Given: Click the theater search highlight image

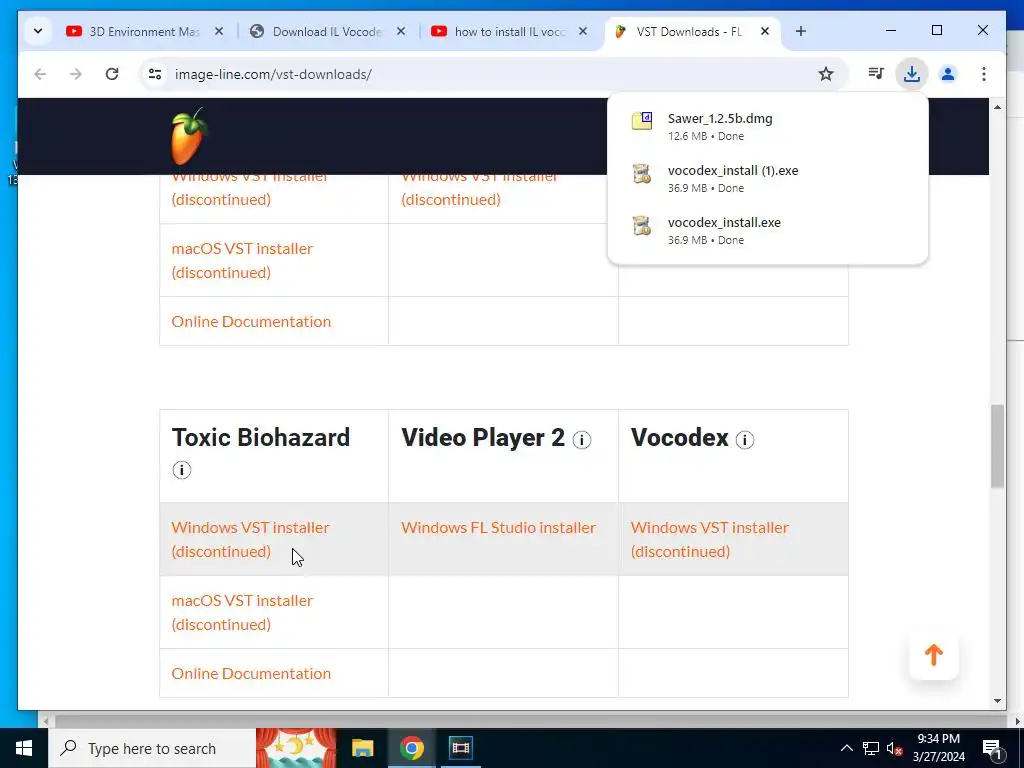Looking at the screenshot, I should (296, 748).
